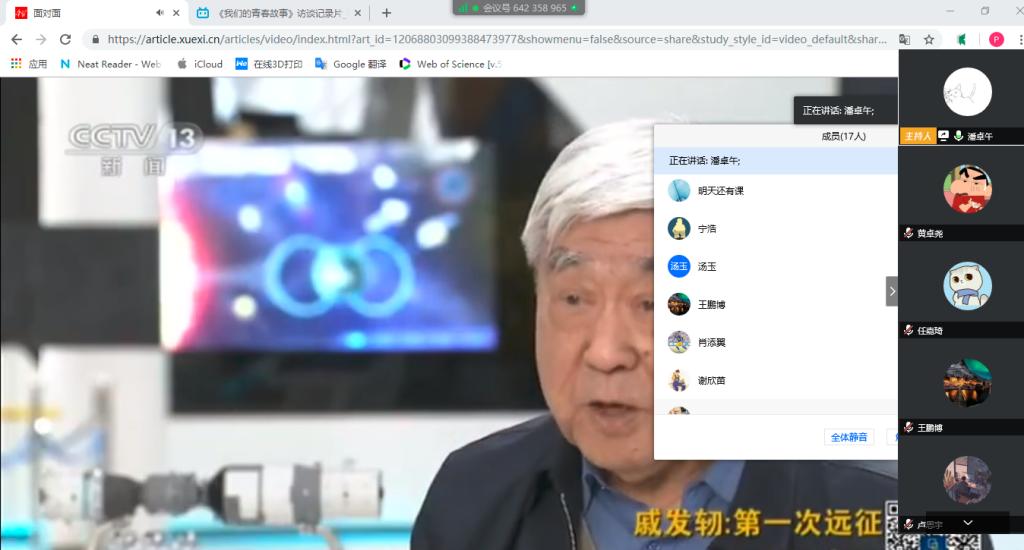Click the browser forward arrow

pyautogui.click(x=41, y=40)
